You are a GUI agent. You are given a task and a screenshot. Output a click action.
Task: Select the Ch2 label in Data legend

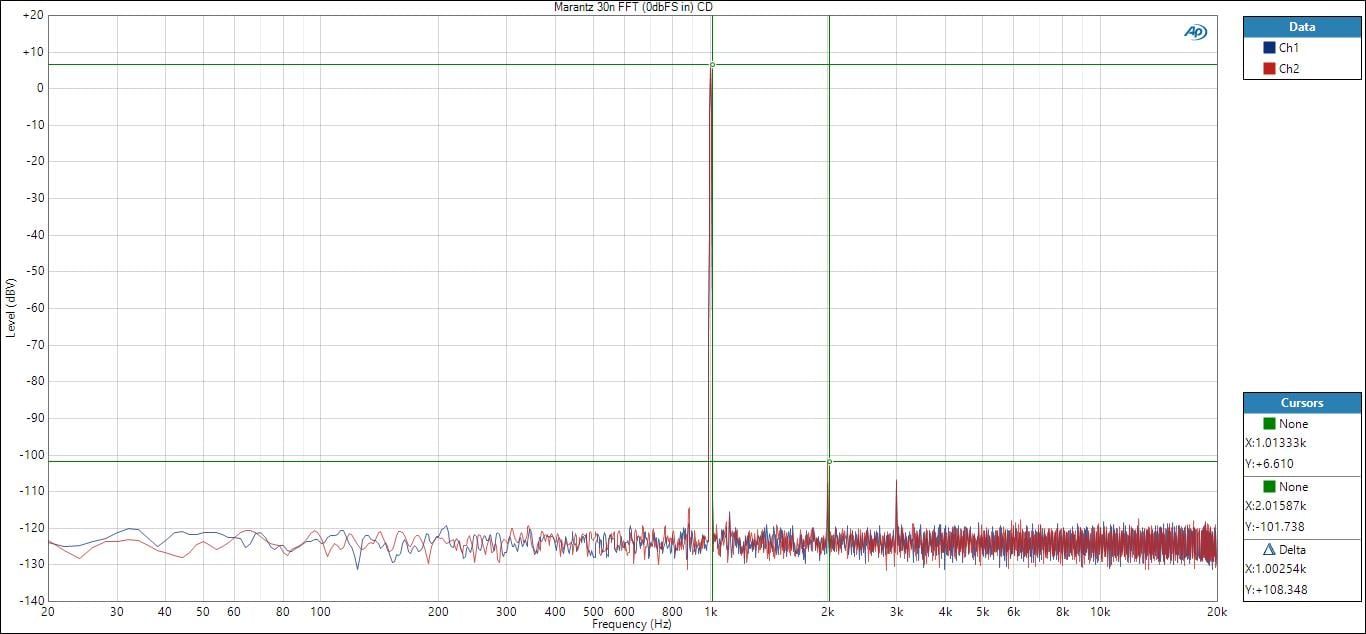pyautogui.click(x=1289, y=69)
